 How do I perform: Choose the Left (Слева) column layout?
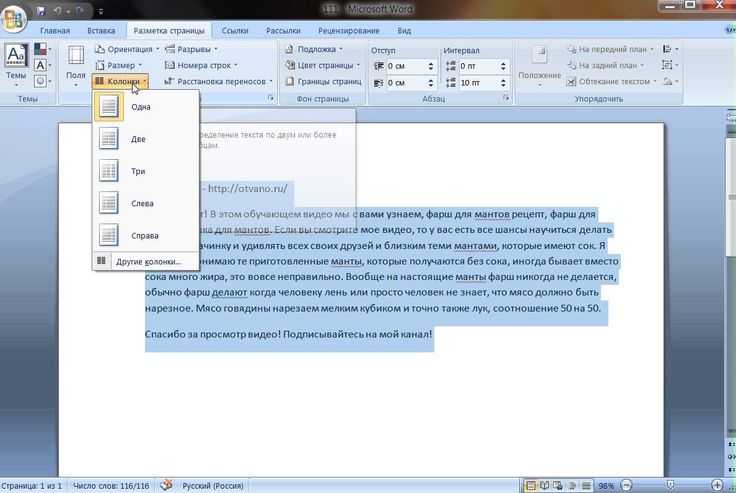pyautogui.click(x=146, y=203)
